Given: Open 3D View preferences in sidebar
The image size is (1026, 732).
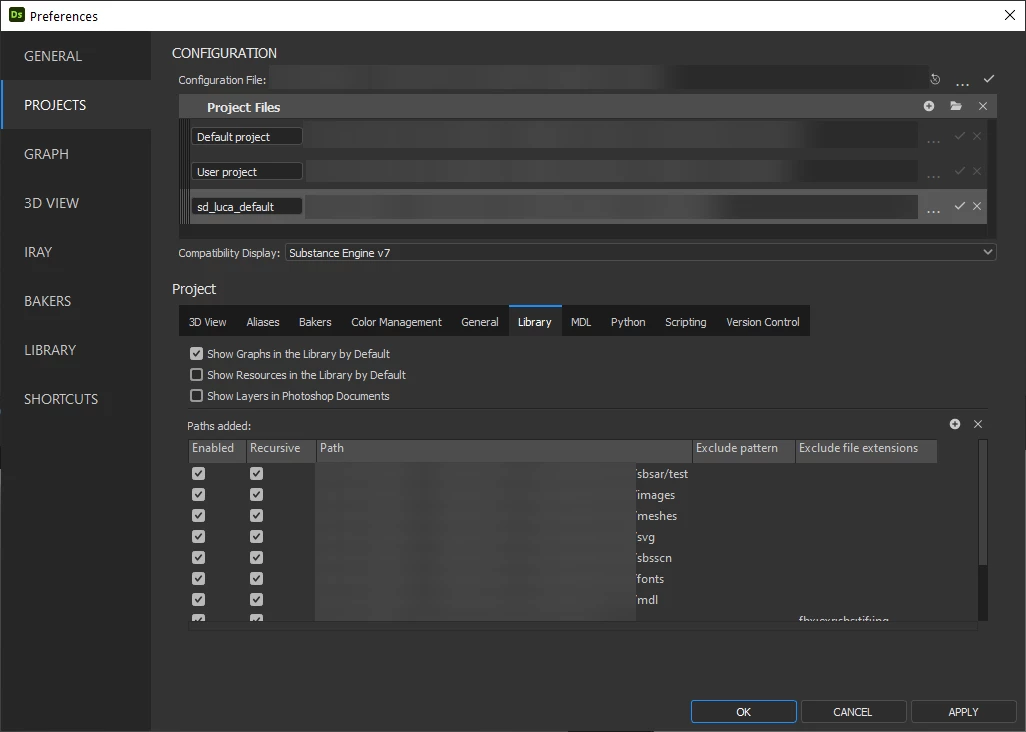Looking at the screenshot, I should point(76,203).
